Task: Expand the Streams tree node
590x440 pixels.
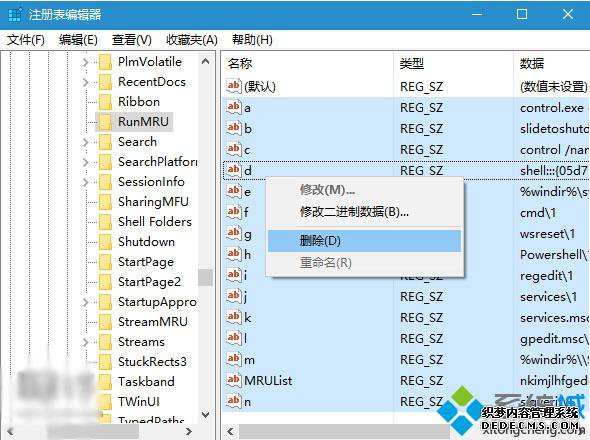Action: coord(85,342)
